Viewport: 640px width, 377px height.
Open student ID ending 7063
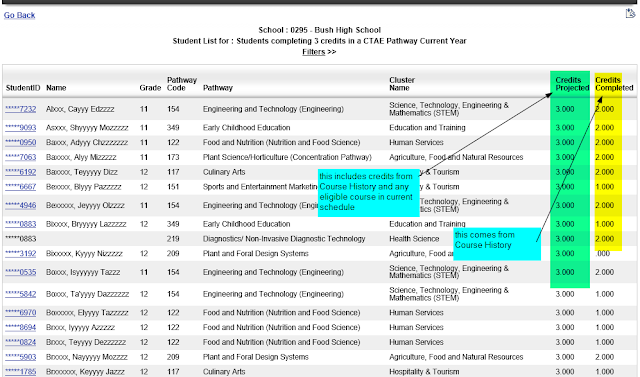pyautogui.click(x=21, y=157)
